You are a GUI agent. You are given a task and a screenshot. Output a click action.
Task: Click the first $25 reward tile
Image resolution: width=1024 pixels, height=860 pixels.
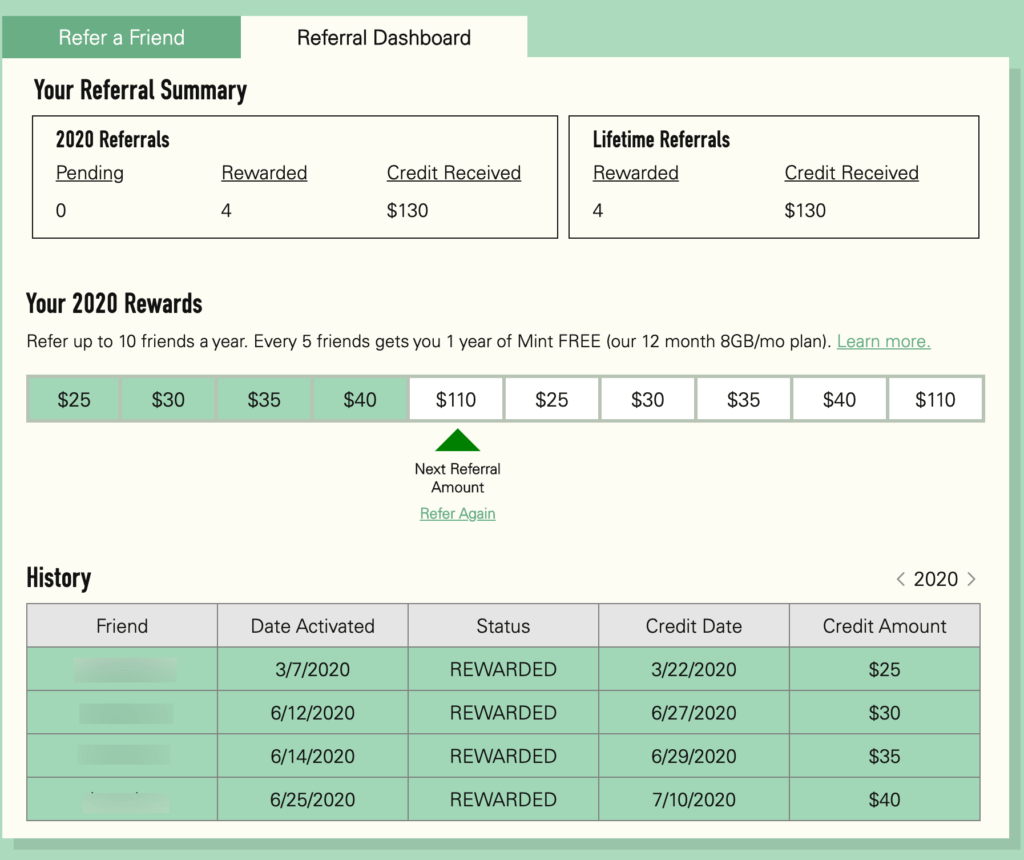pyautogui.click(x=72, y=398)
